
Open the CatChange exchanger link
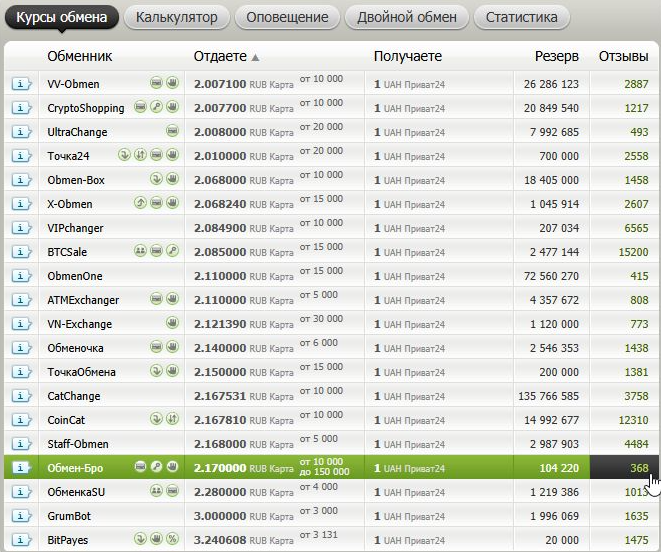point(74,396)
